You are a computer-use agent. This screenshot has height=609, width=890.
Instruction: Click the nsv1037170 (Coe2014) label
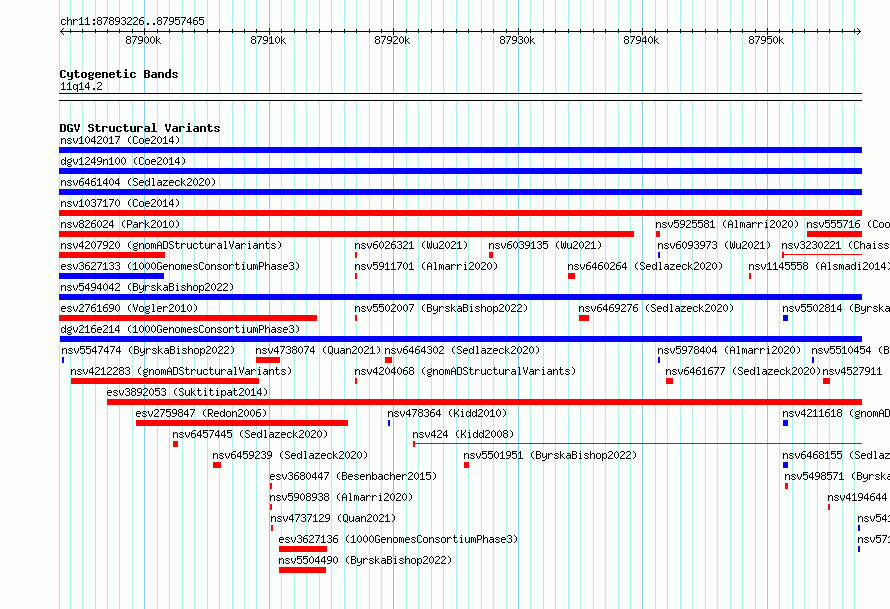[120, 203]
